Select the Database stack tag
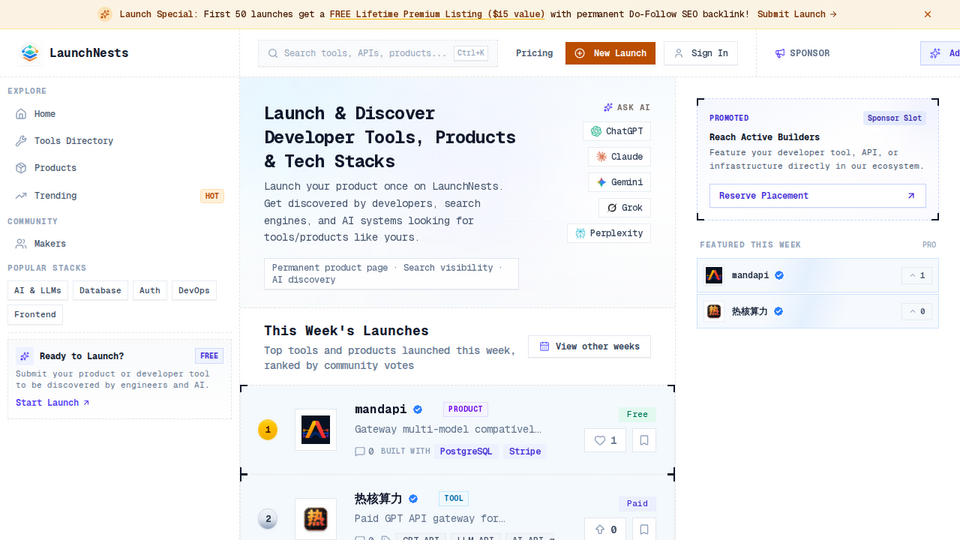This screenshot has height=540, width=960. pos(100,290)
